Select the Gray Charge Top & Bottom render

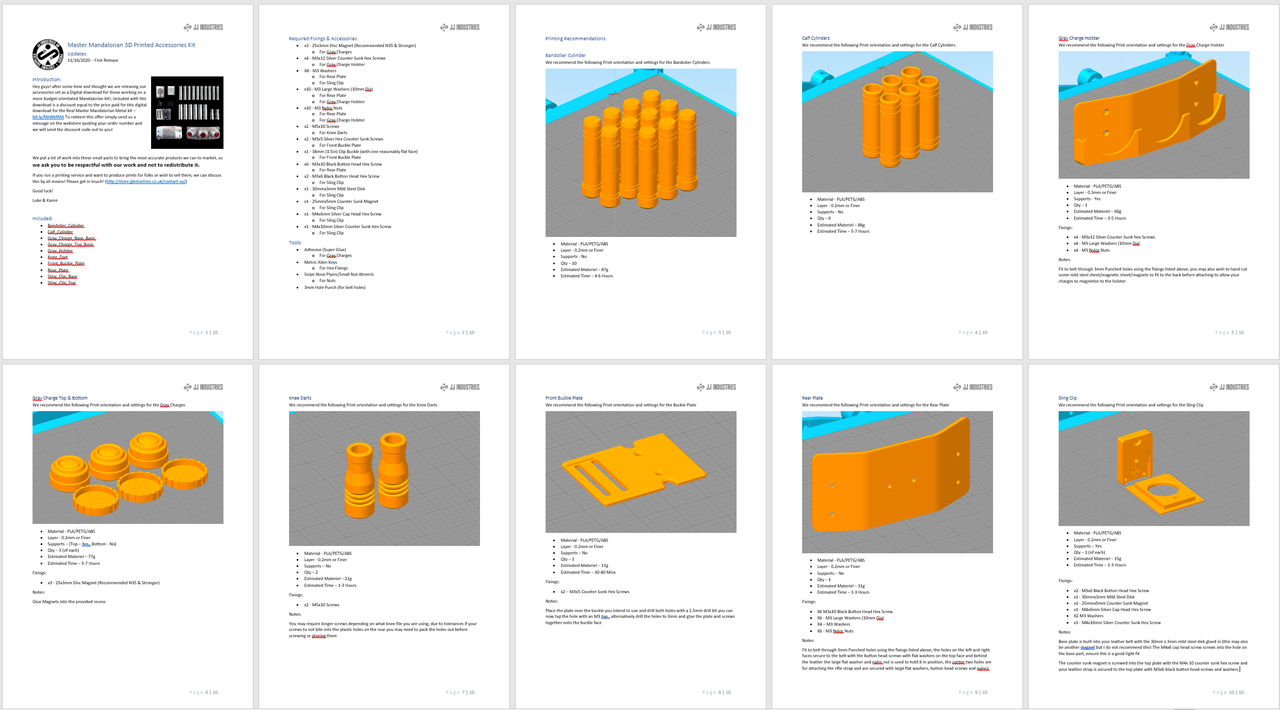128,469
